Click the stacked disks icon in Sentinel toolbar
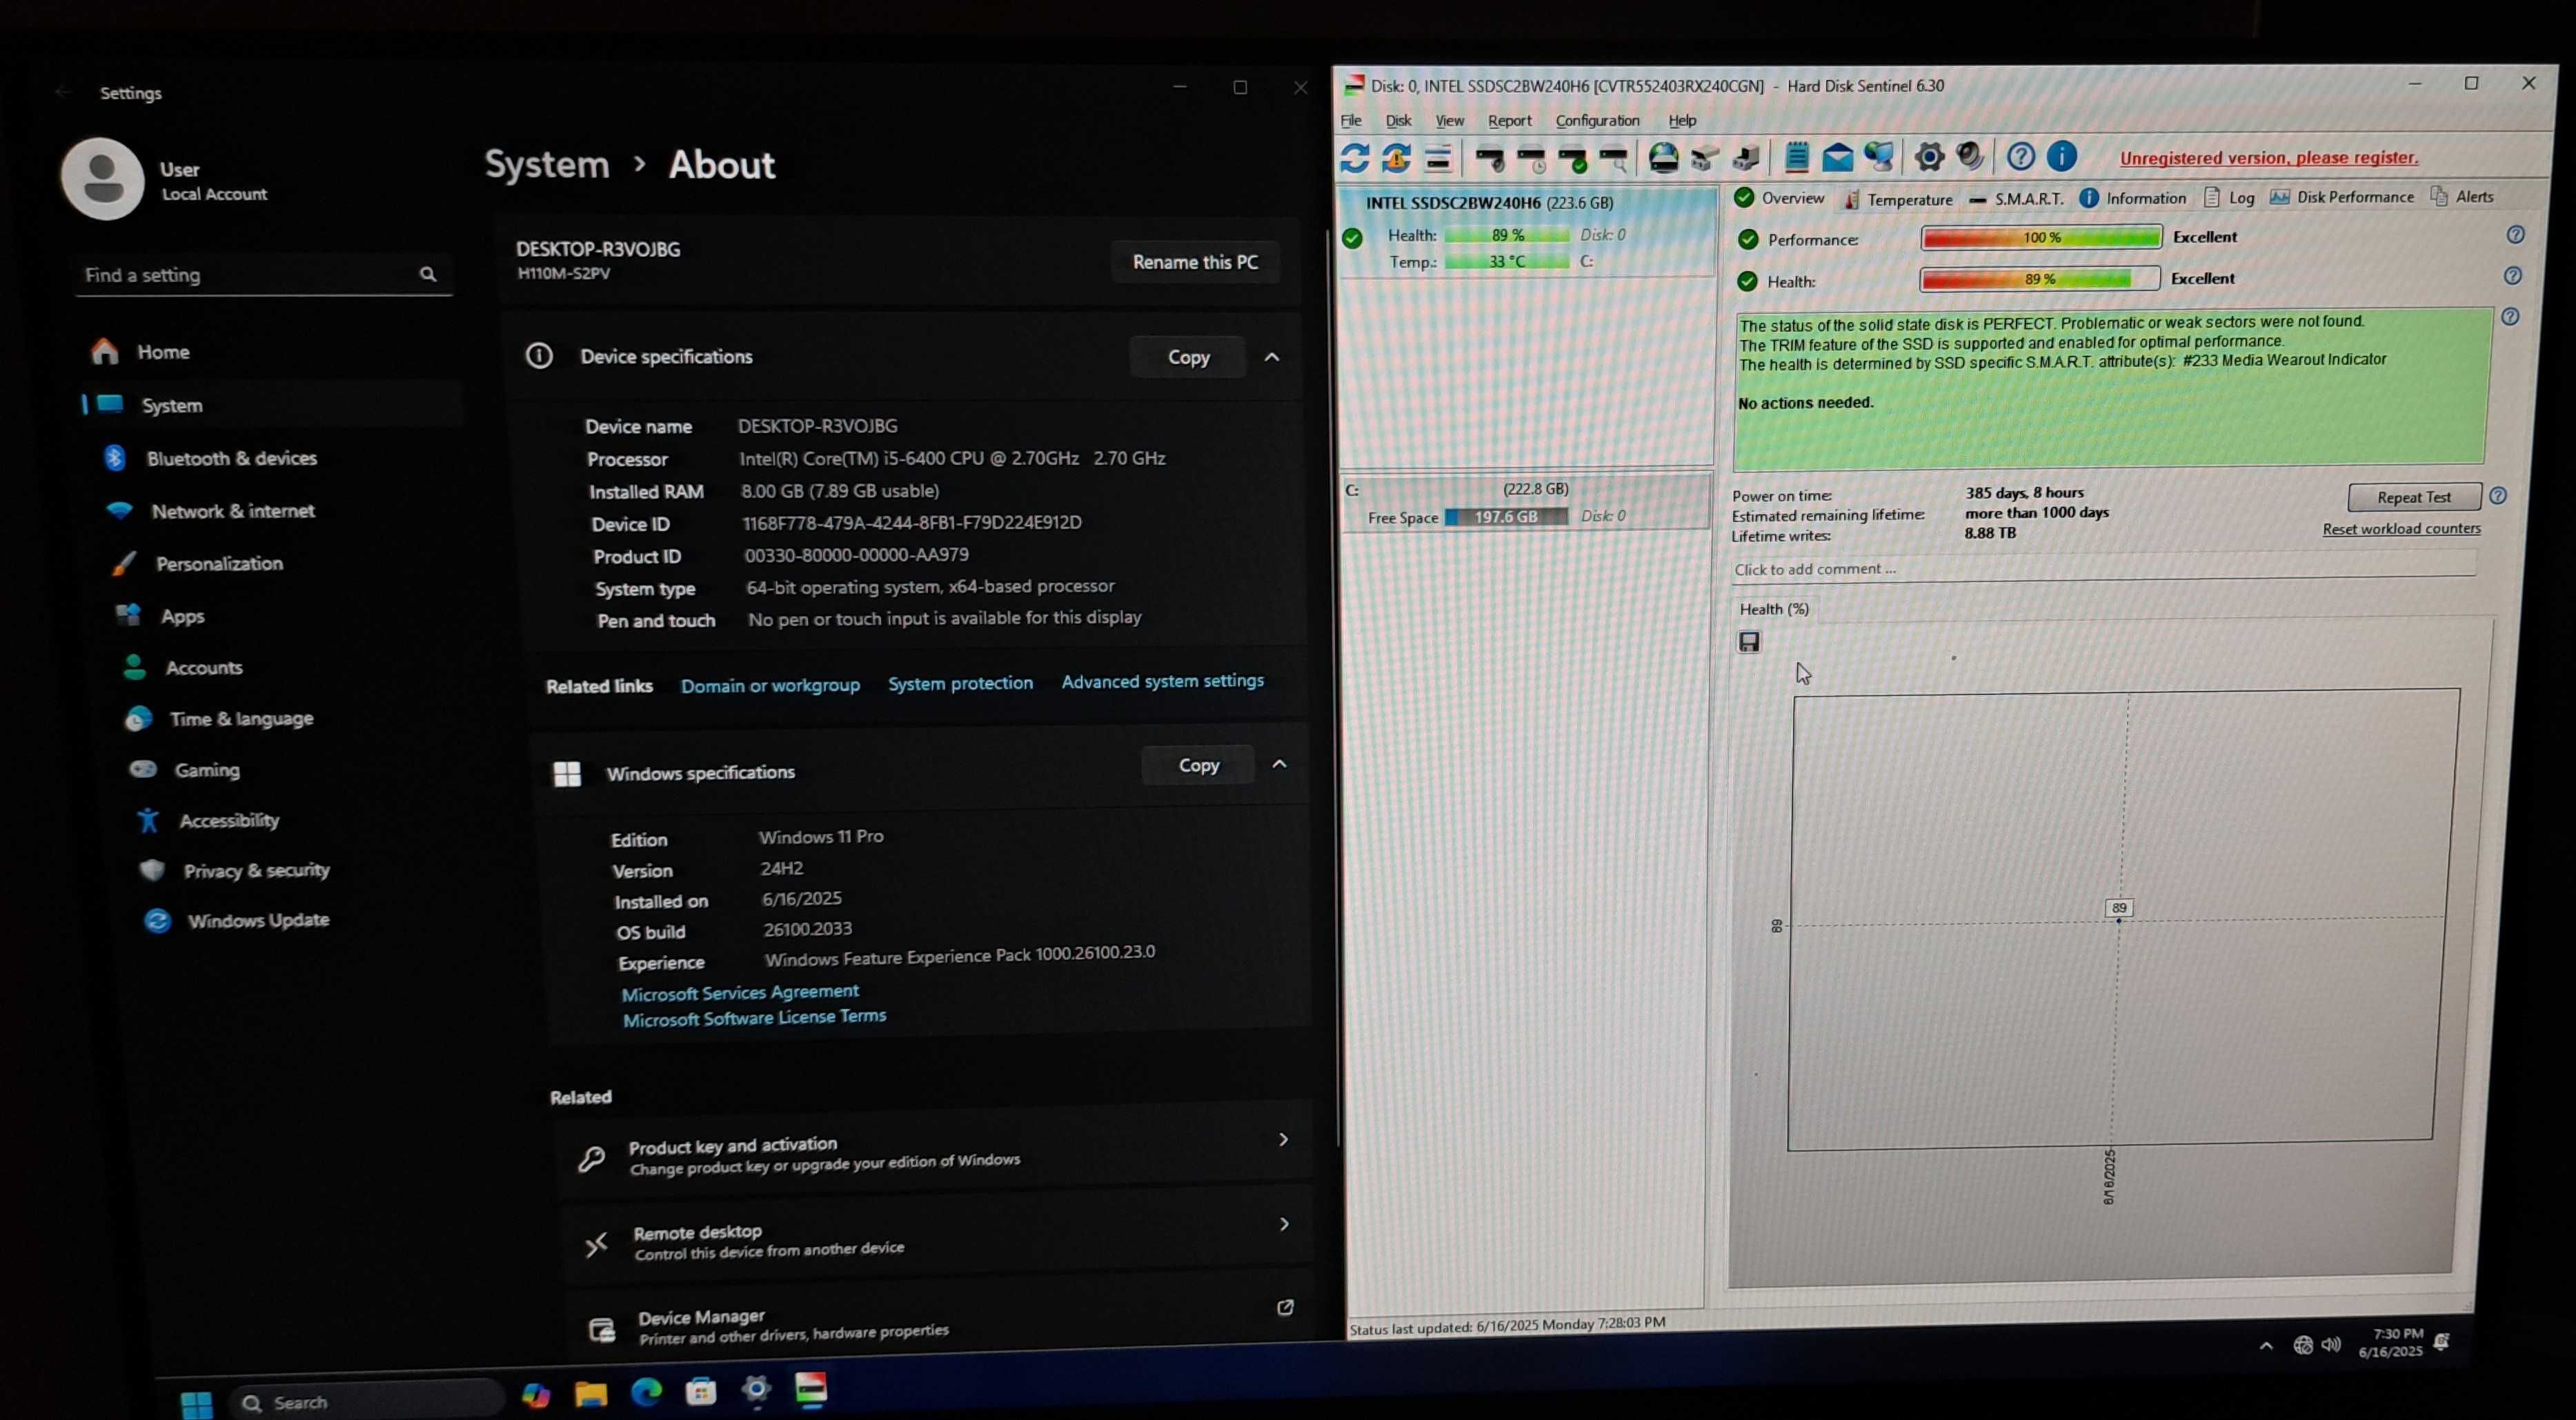The height and width of the screenshot is (1420, 2576). coord(1438,158)
